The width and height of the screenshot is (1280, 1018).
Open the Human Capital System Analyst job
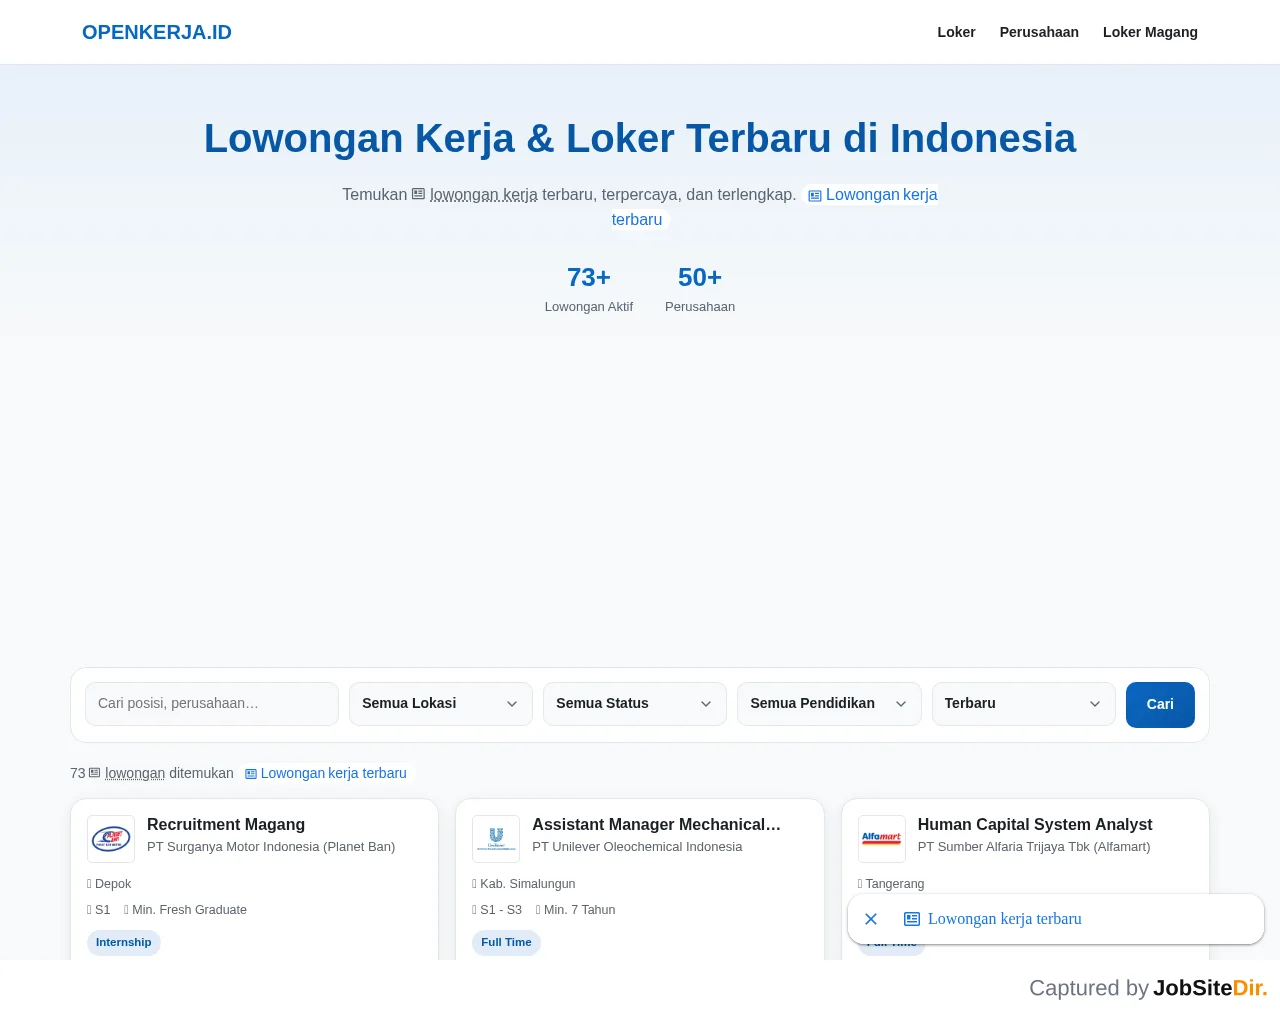1035,824
